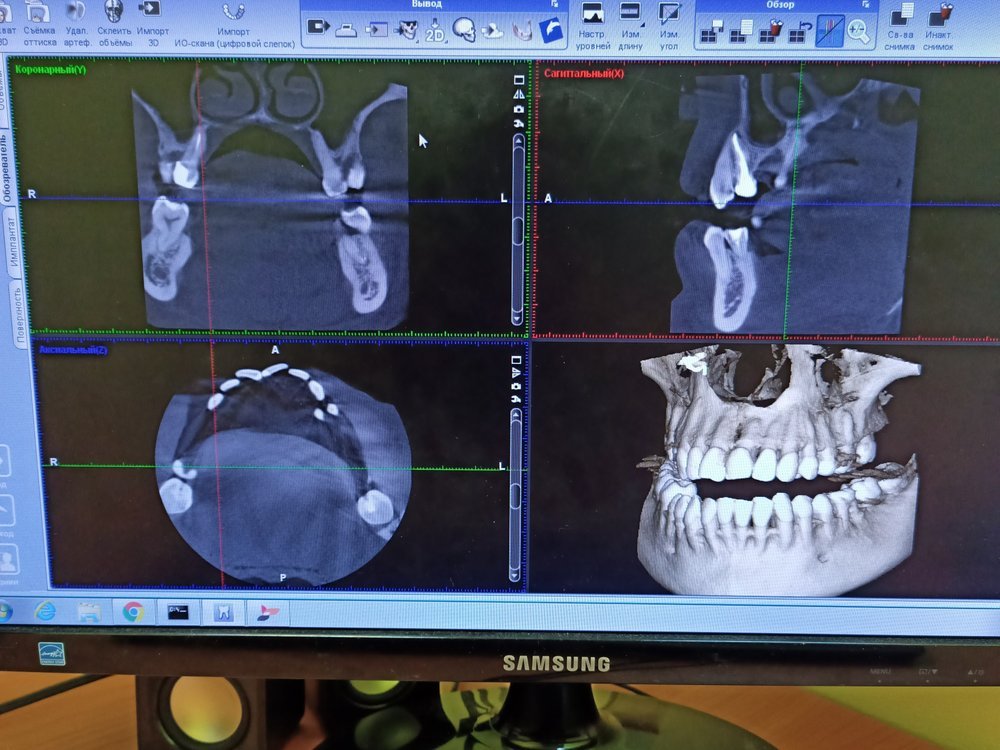
Task: Open the Изм. длину dropdown arrow
Action: [642, 25]
